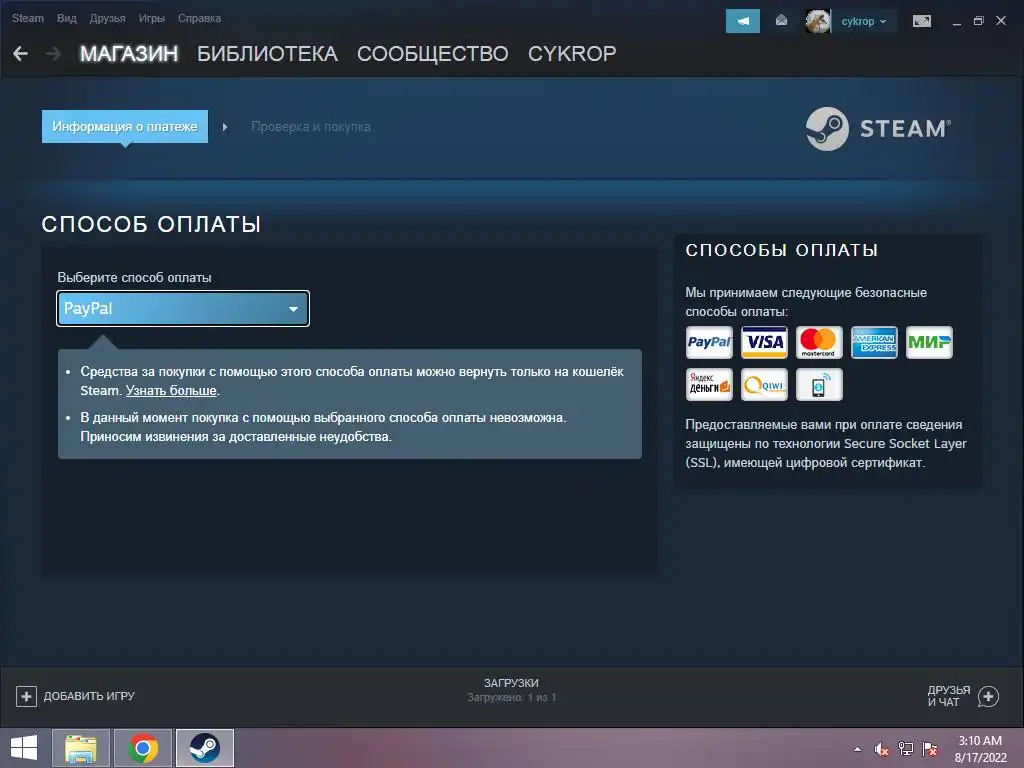Click the PayPal payment logo

(709, 342)
